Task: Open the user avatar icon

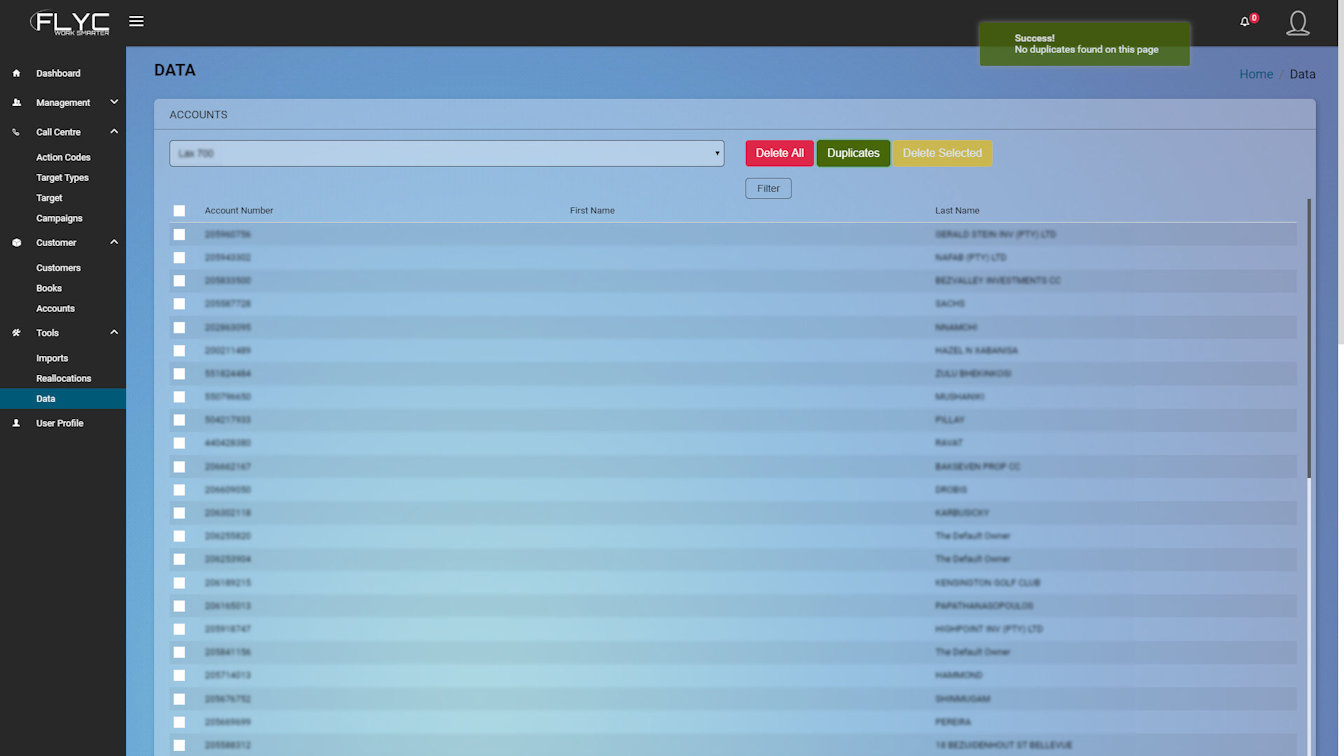Action: coord(1298,23)
